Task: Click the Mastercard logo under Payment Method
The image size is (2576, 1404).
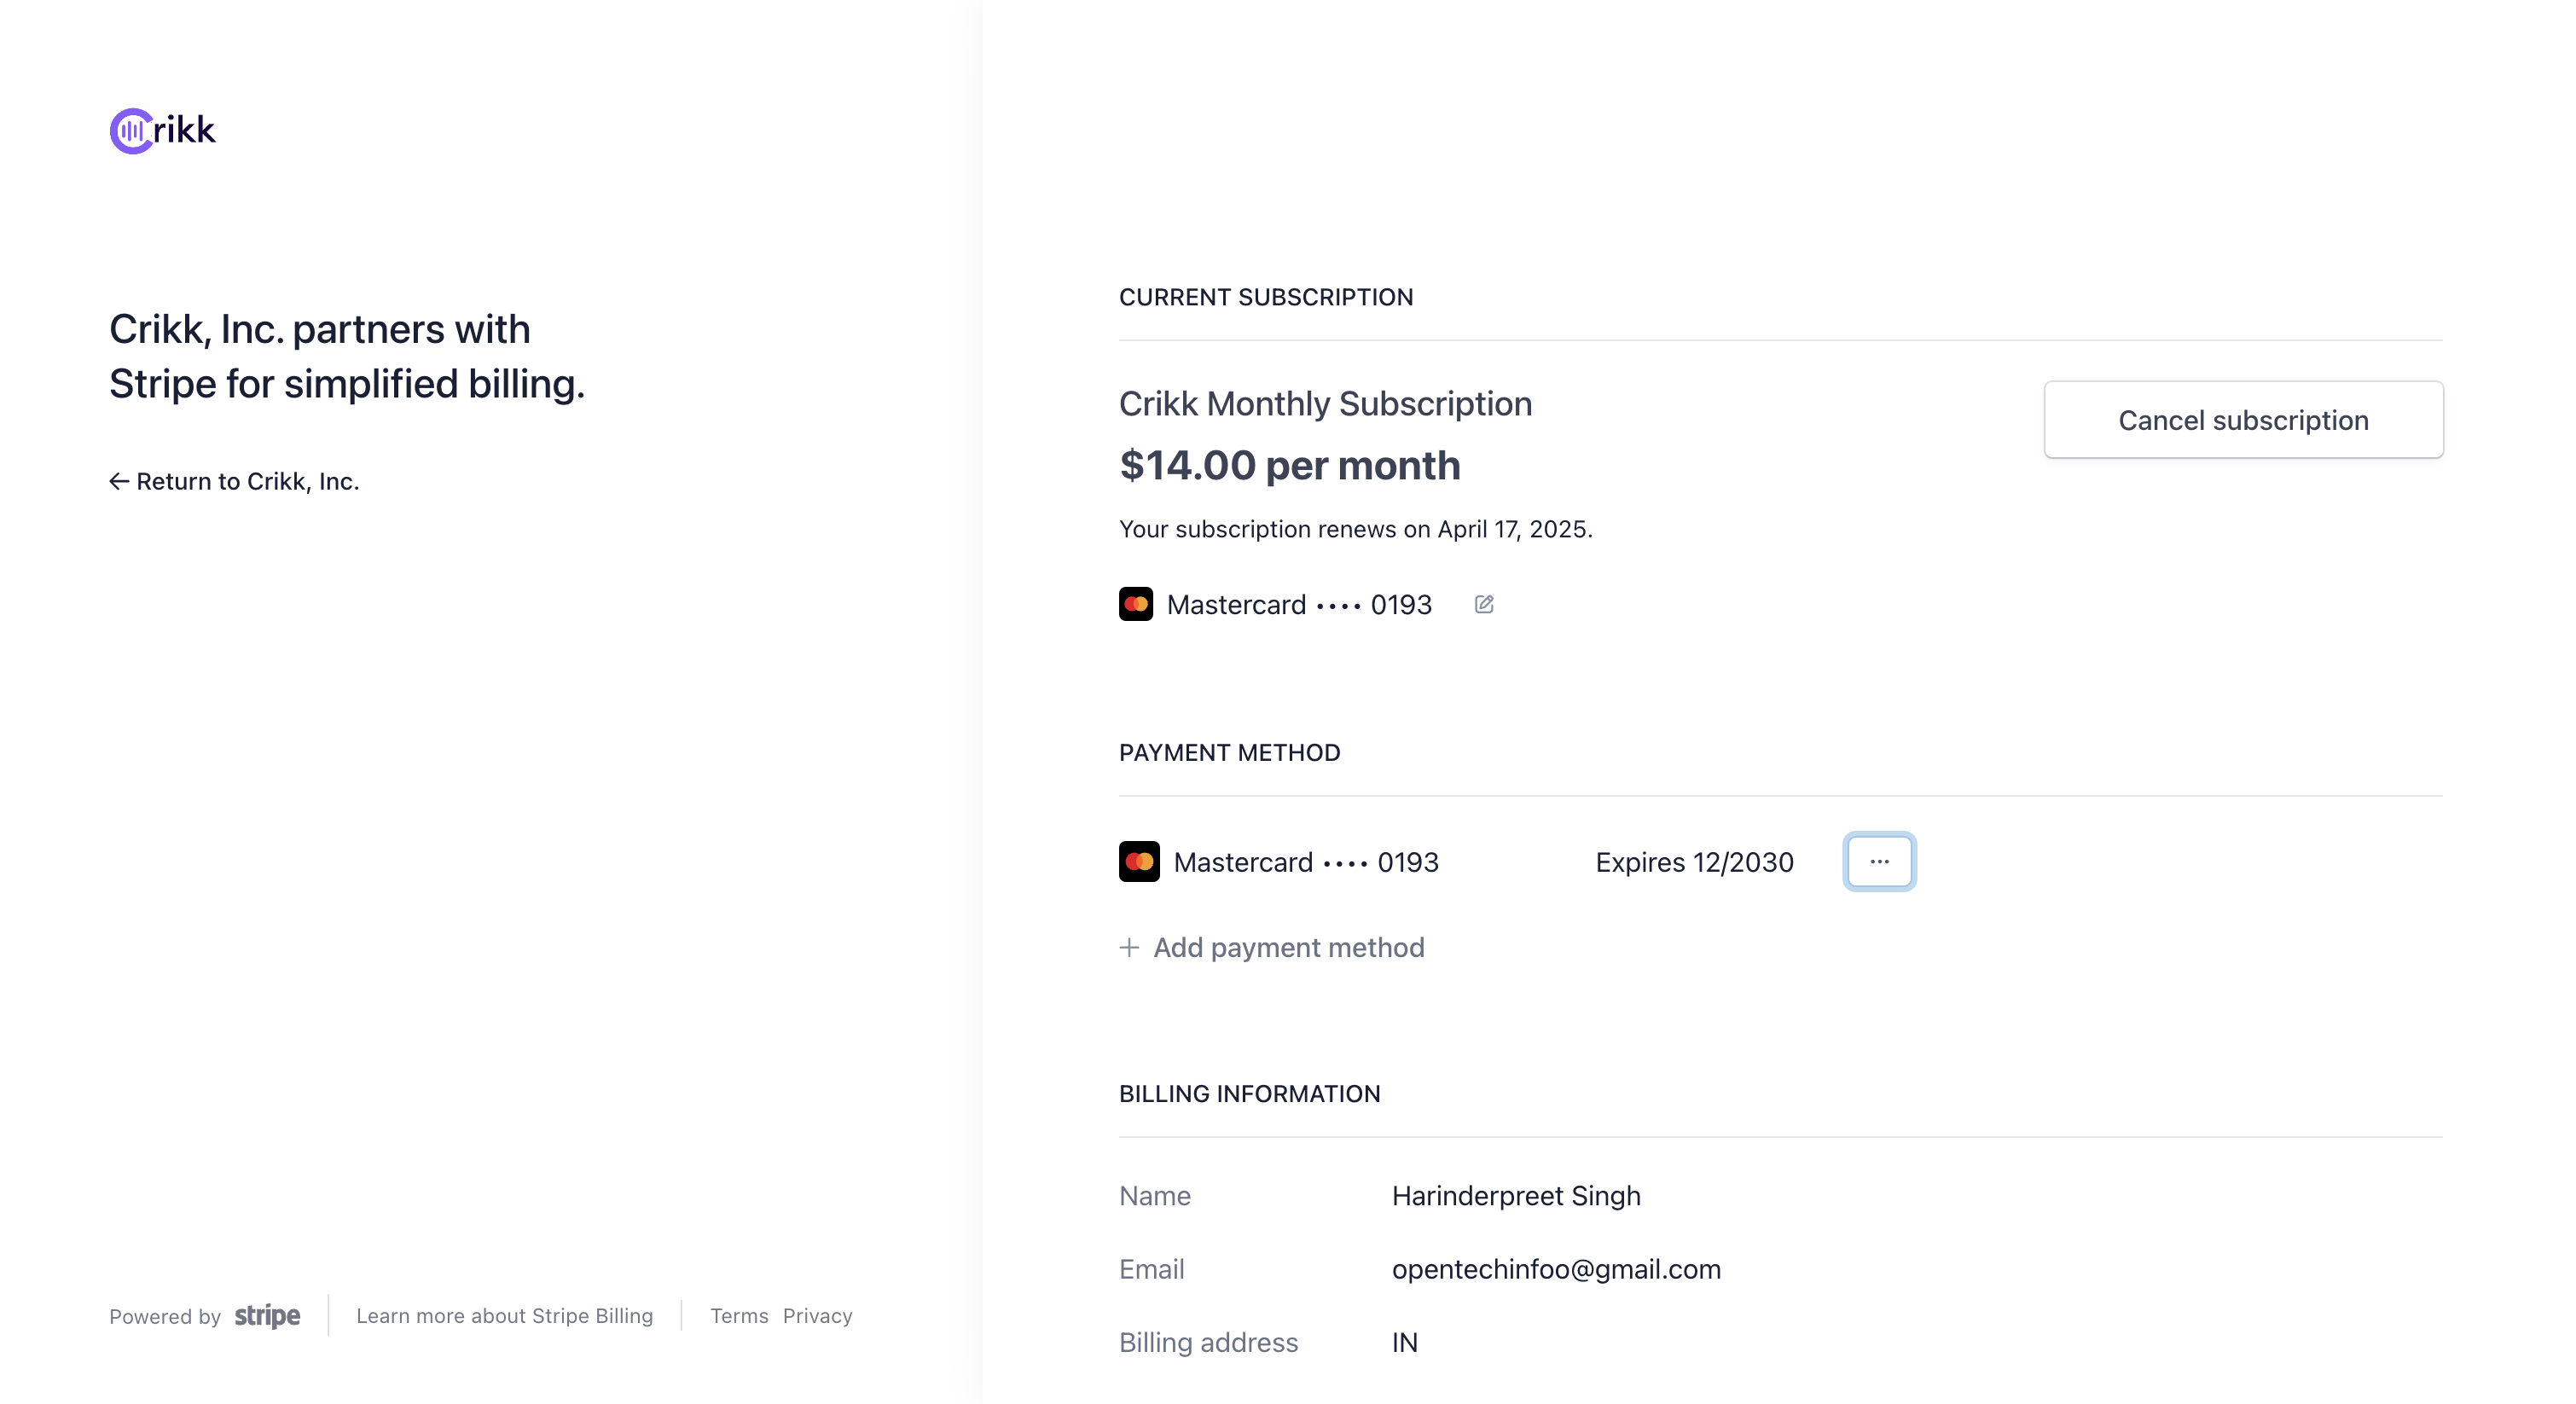Action: click(1139, 861)
